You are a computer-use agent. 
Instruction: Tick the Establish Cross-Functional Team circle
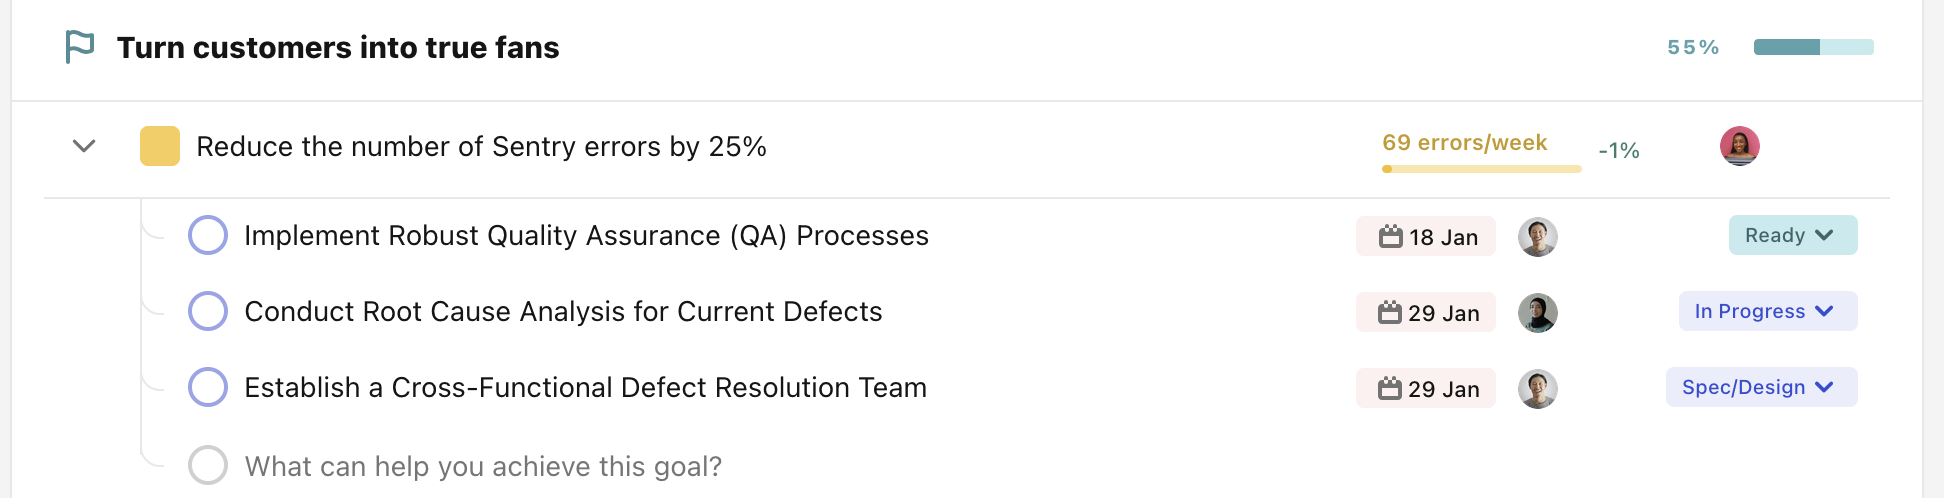pos(208,387)
